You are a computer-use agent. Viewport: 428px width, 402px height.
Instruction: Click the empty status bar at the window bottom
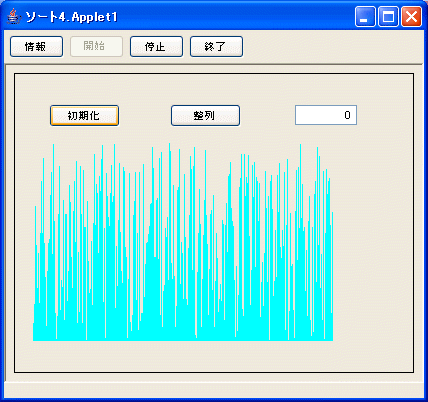(x=214, y=390)
